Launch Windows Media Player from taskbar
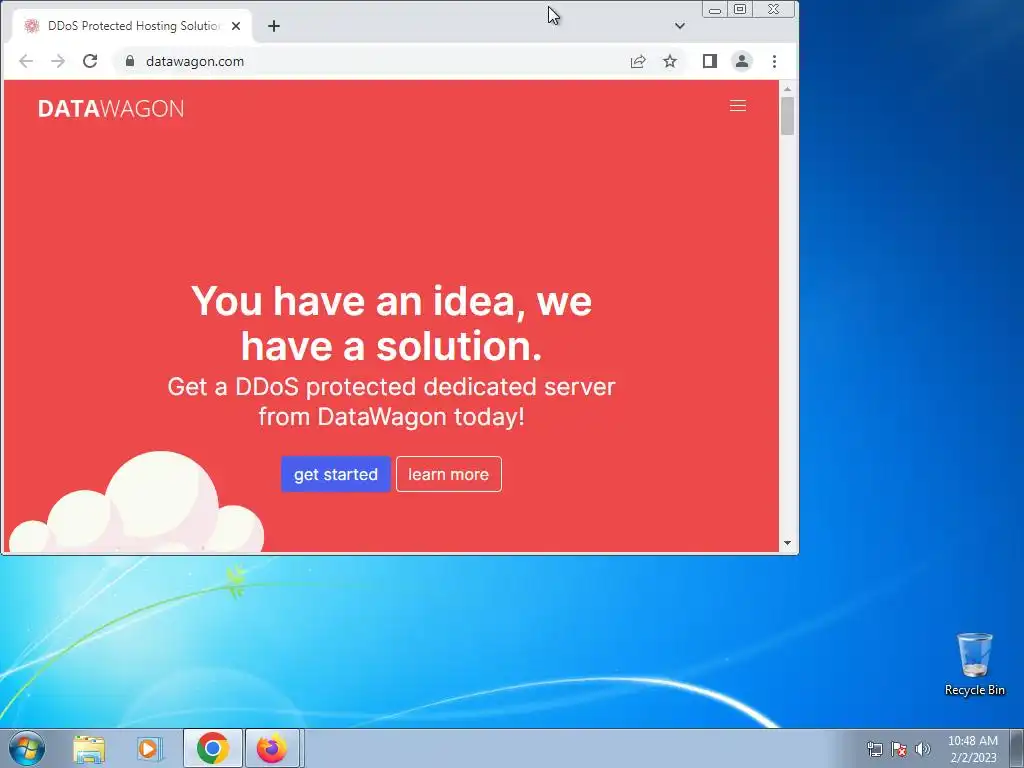 click(150, 749)
